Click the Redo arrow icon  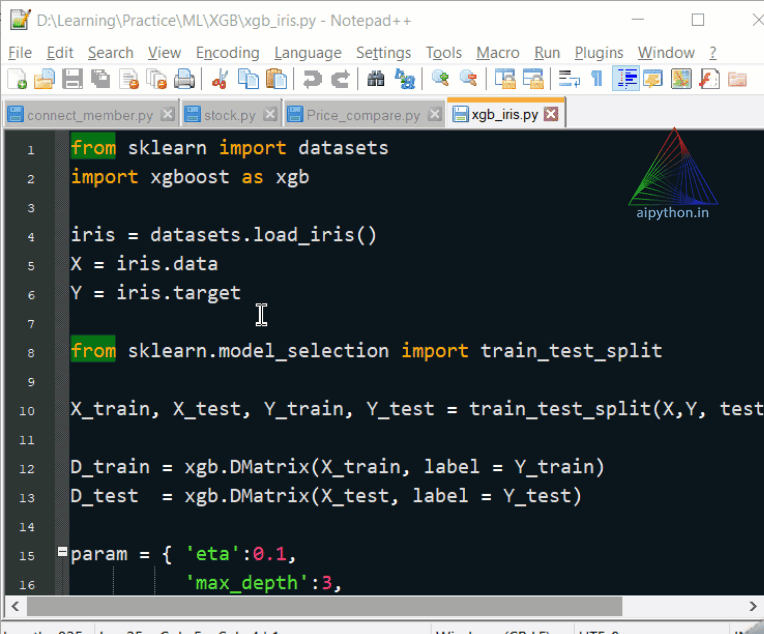click(x=340, y=79)
